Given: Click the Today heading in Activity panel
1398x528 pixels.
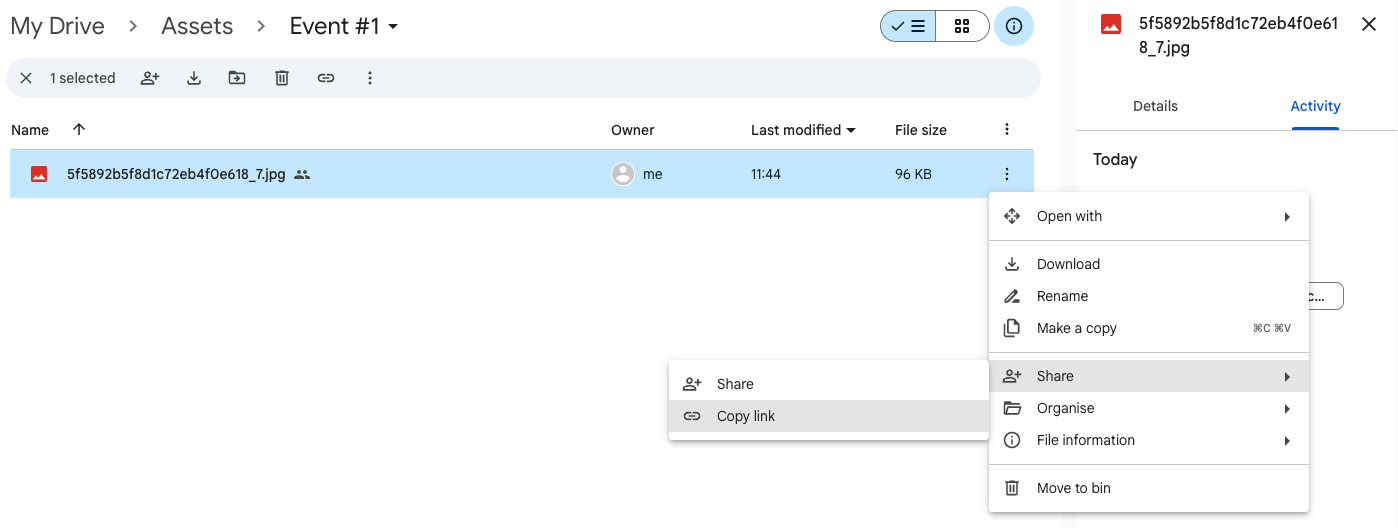Looking at the screenshot, I should 1115,159.
